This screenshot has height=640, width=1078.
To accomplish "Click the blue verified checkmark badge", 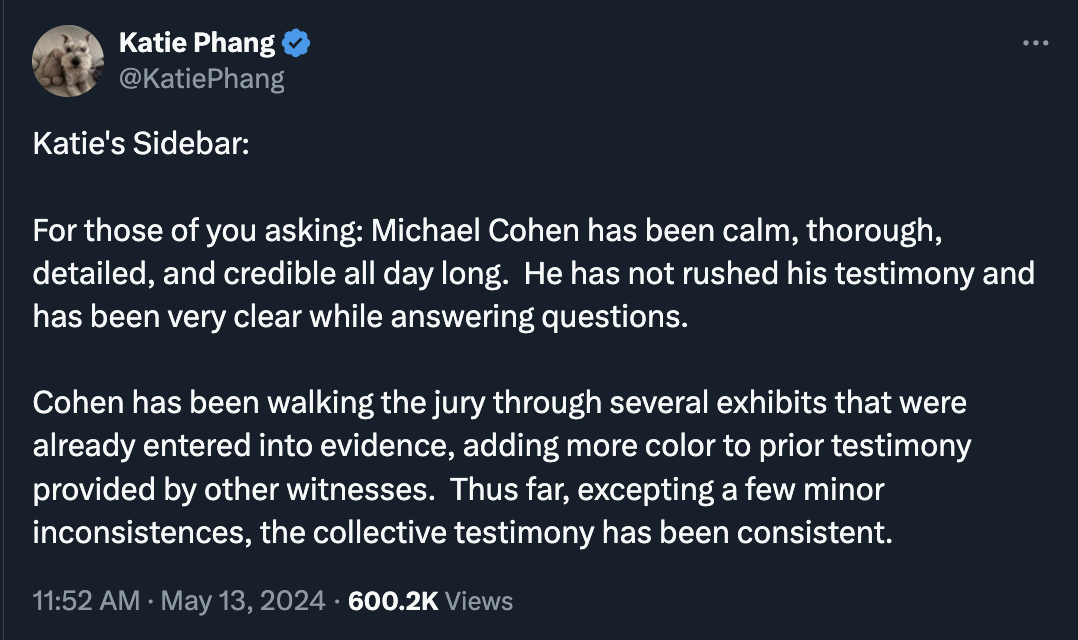I will click(296, 43).
